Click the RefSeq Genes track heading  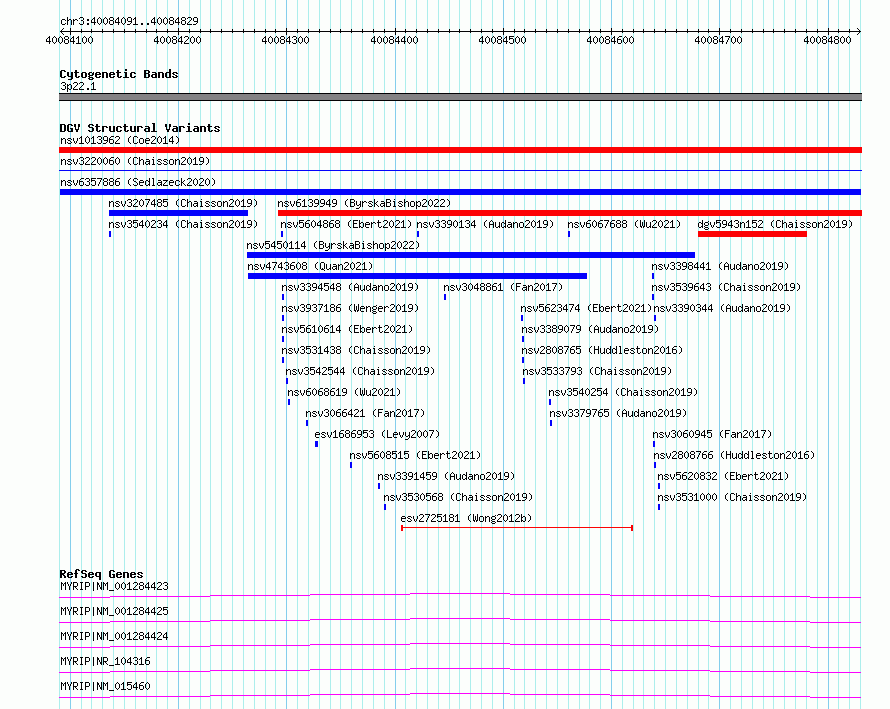pyautogui.click(x=101, y=574)
